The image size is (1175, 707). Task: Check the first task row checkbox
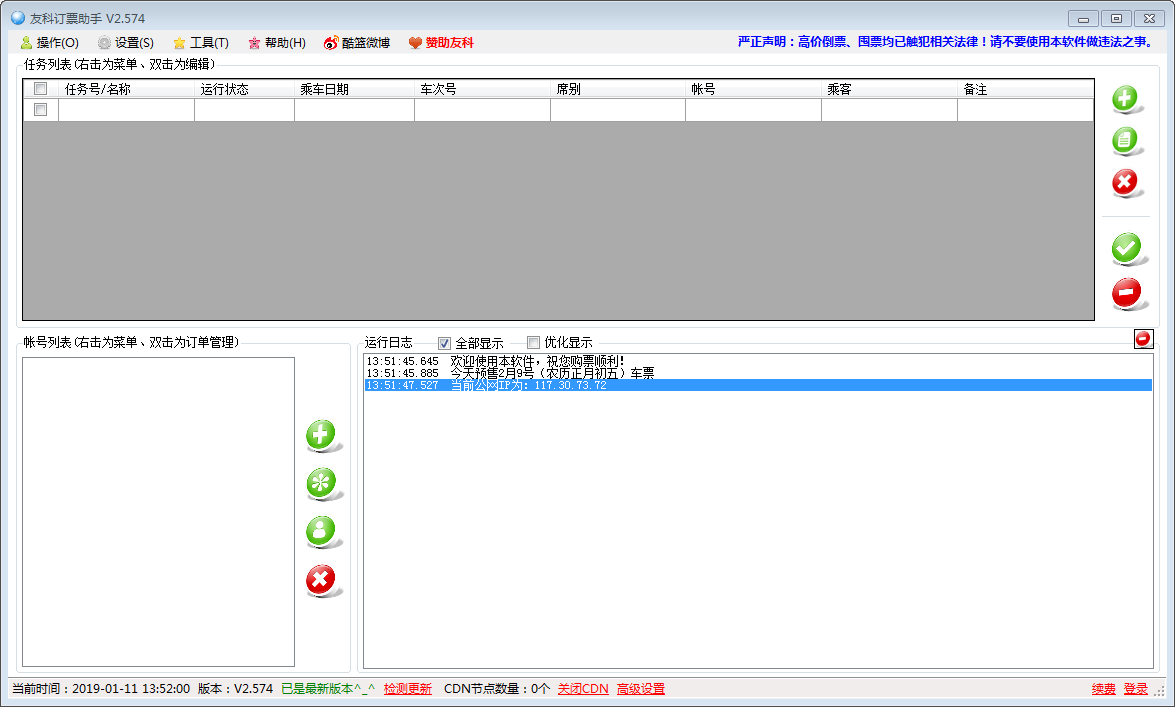pos(40,109)
